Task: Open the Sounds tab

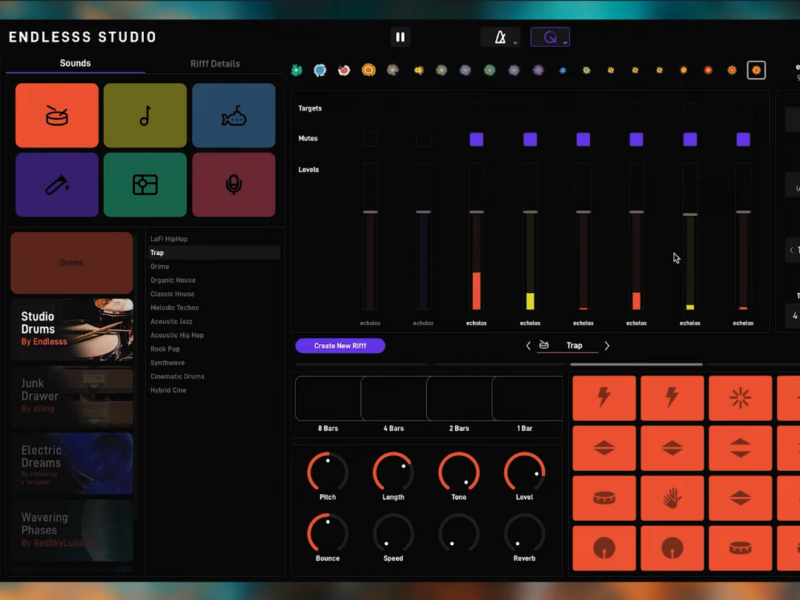Action: click(x=75, y=64)
